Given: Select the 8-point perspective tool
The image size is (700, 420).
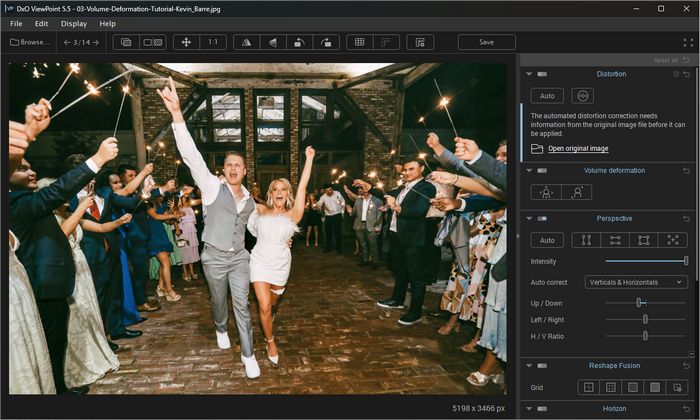Looking at the screenshot, I should 674,240.
